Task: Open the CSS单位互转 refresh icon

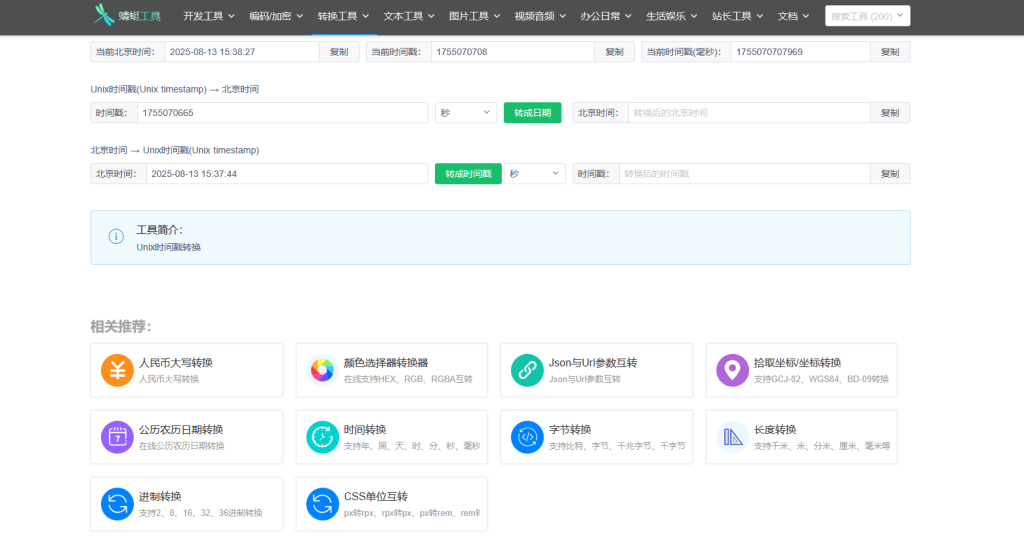Action: coord(322,504)
